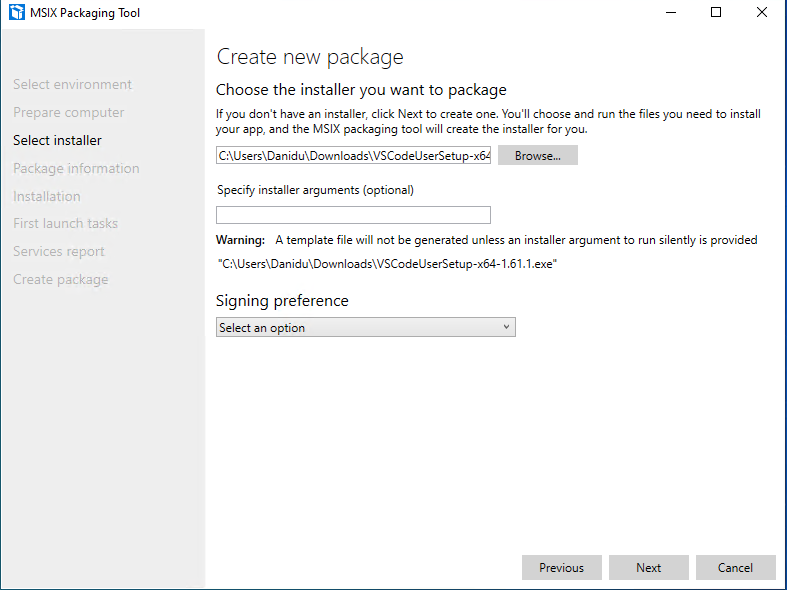
Task: Click the Browse... button
Action: [x=538, y=156]
